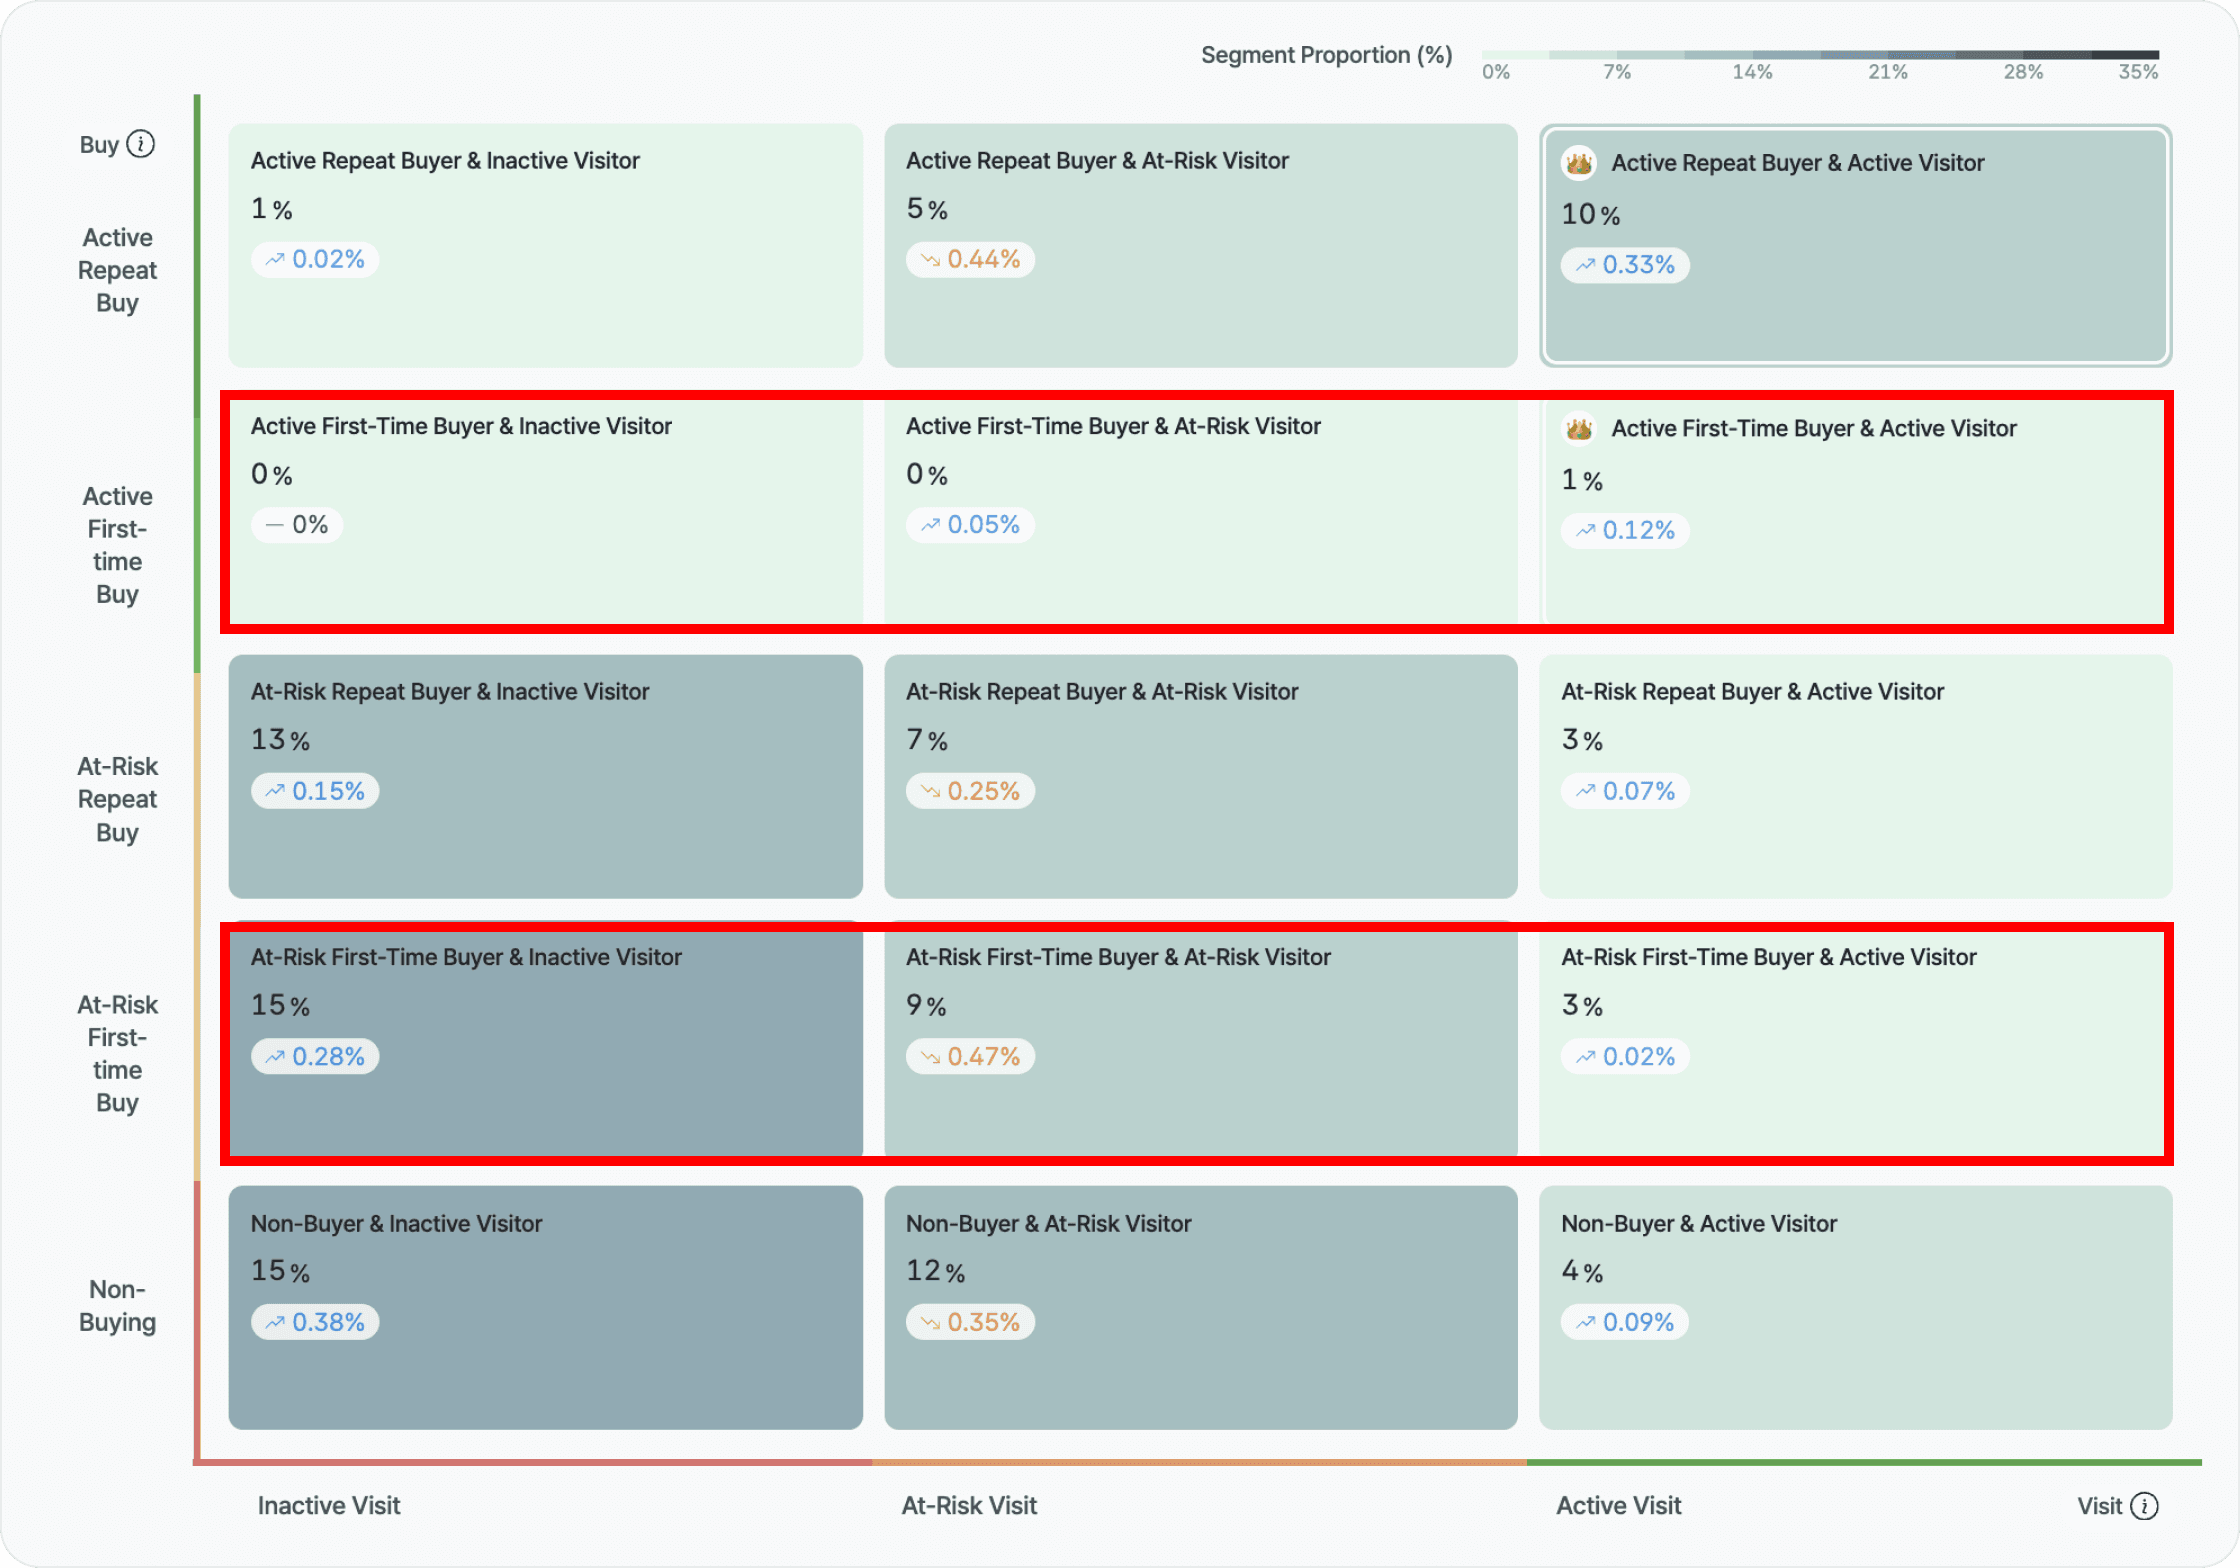Open the At-Risk First-Time Buyer & Inactive Visitor segment
Screen dimensions: 2240x1568
[x=545, y=1110]
